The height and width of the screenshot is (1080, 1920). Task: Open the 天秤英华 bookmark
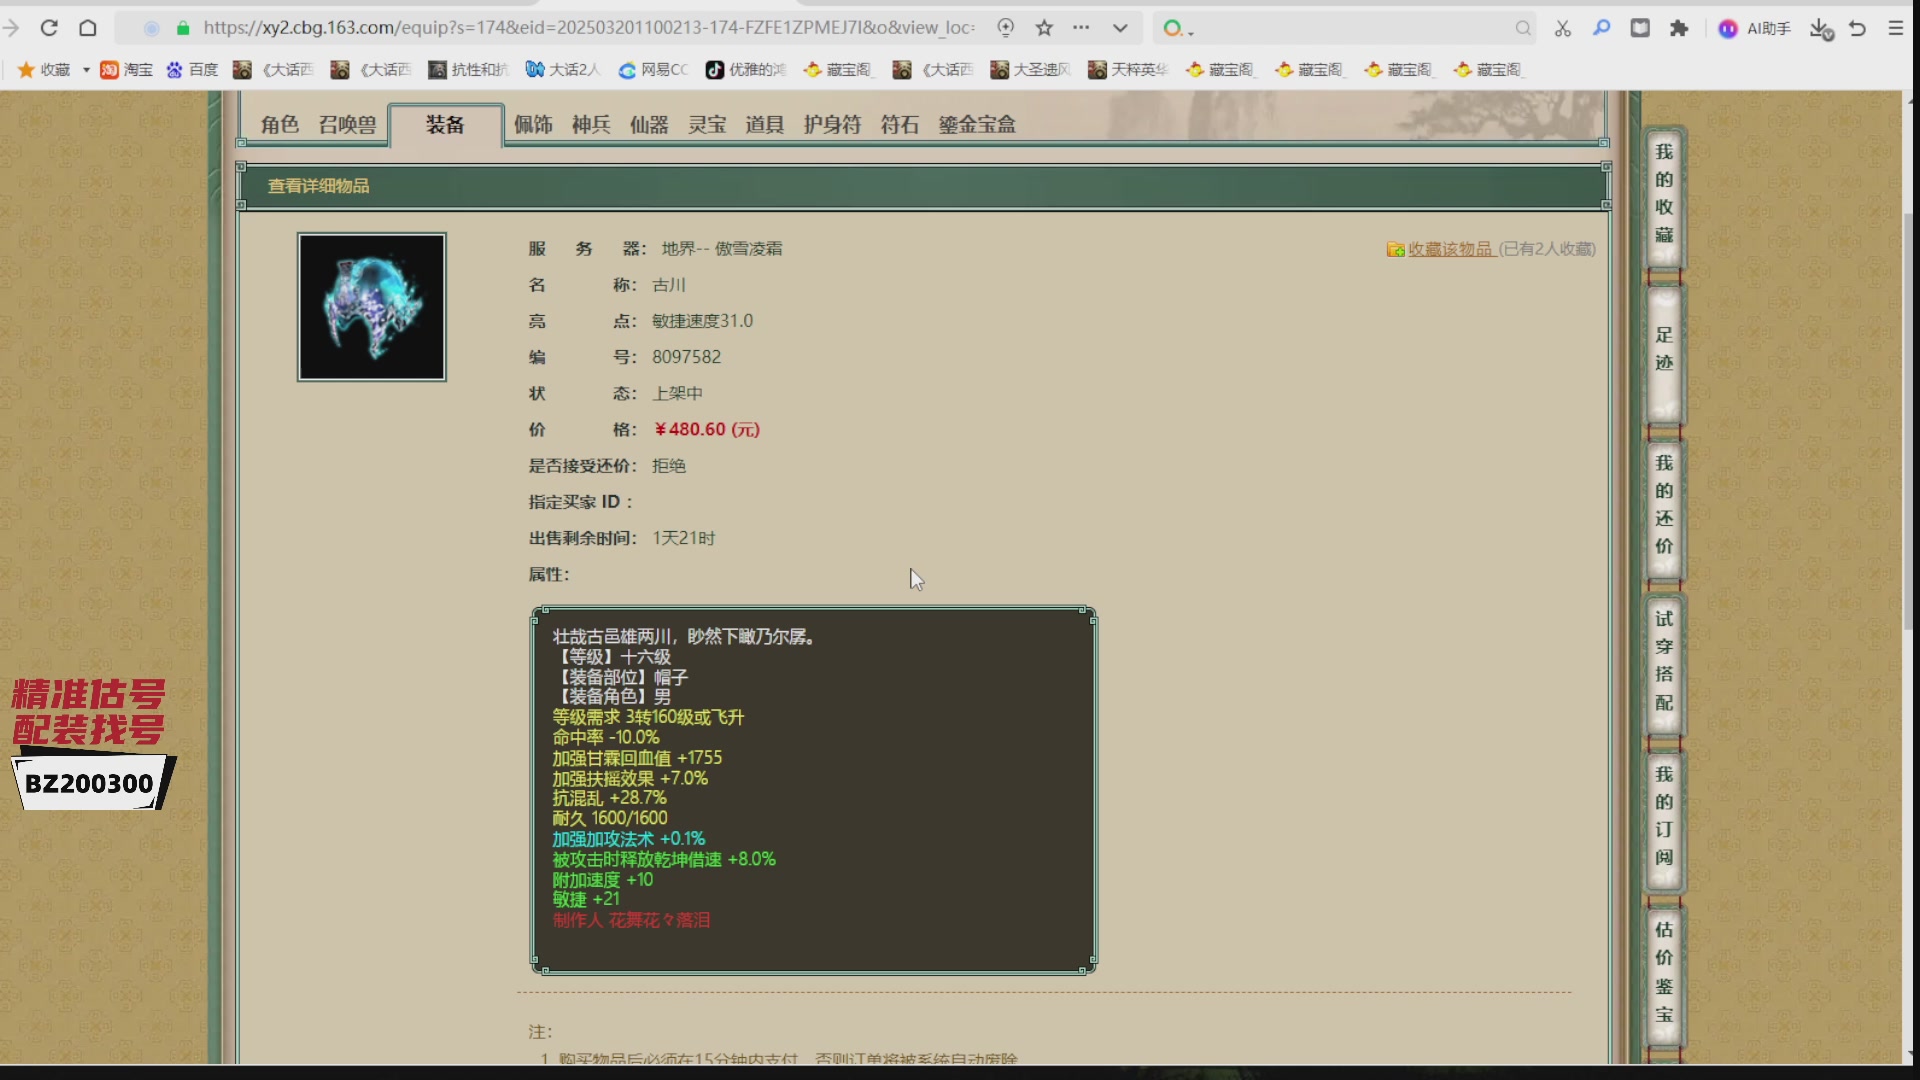(x=1128, y=69)
